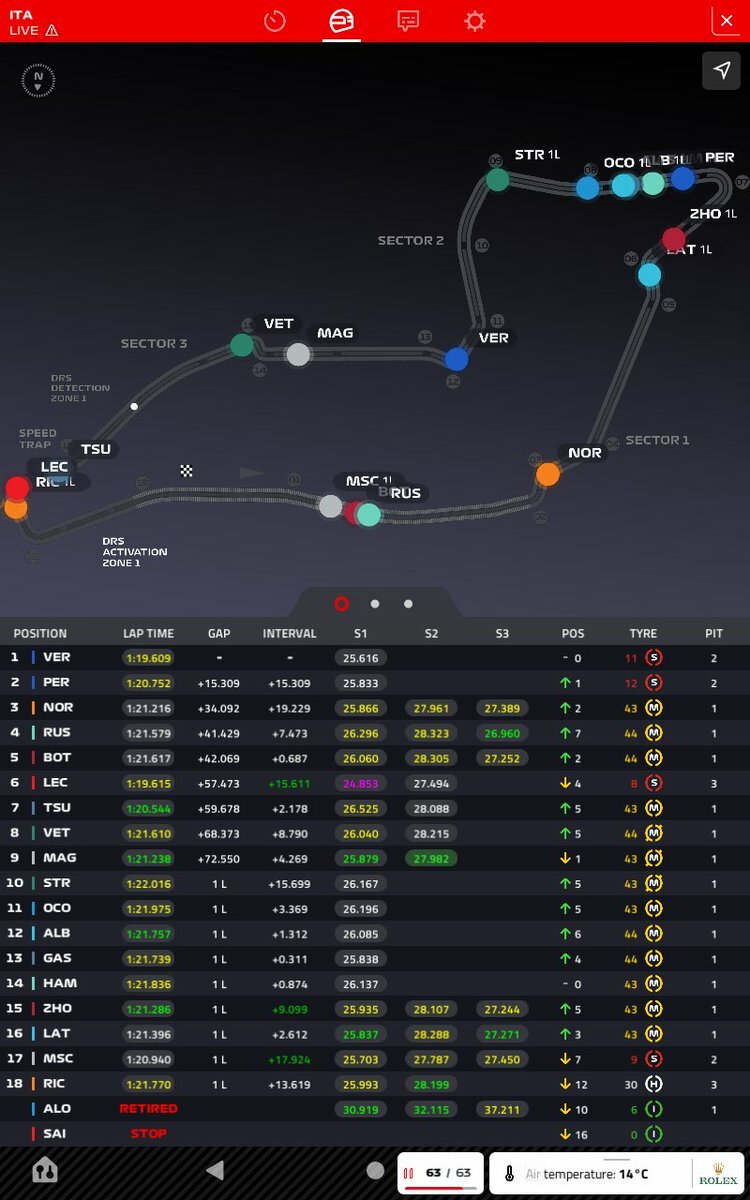Tap ALO RETIRED status
This screenshot has height=1200, width=750.
148,1108
